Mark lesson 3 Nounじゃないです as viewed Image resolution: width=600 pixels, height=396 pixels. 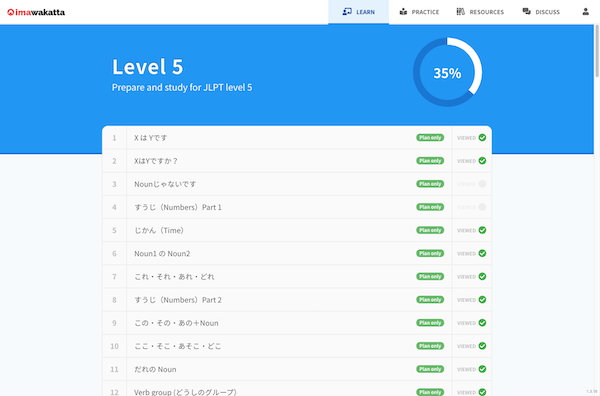482,184
